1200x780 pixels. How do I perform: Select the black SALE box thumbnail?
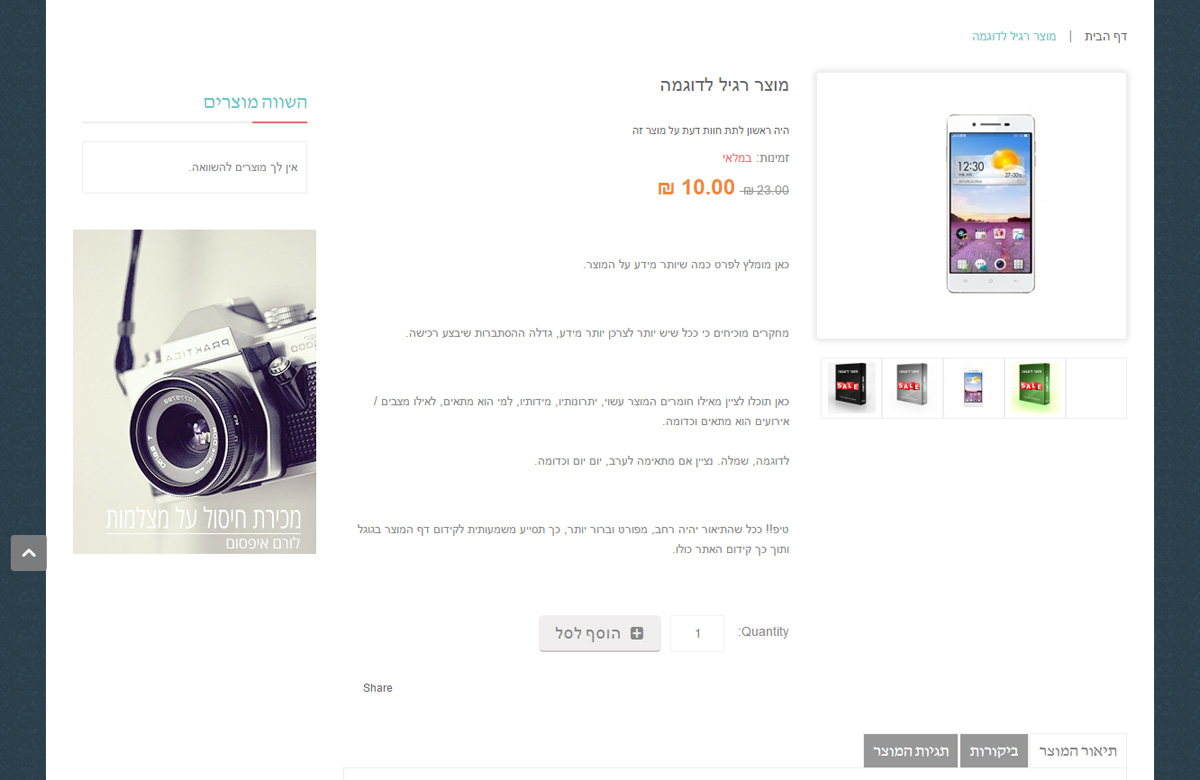[851, 388]
